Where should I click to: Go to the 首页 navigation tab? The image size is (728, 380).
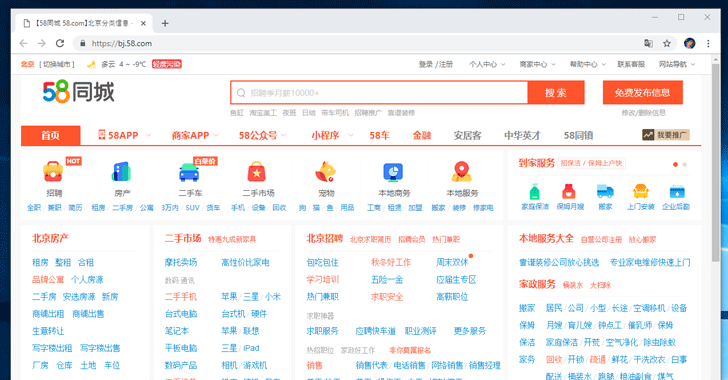[51, 135]
